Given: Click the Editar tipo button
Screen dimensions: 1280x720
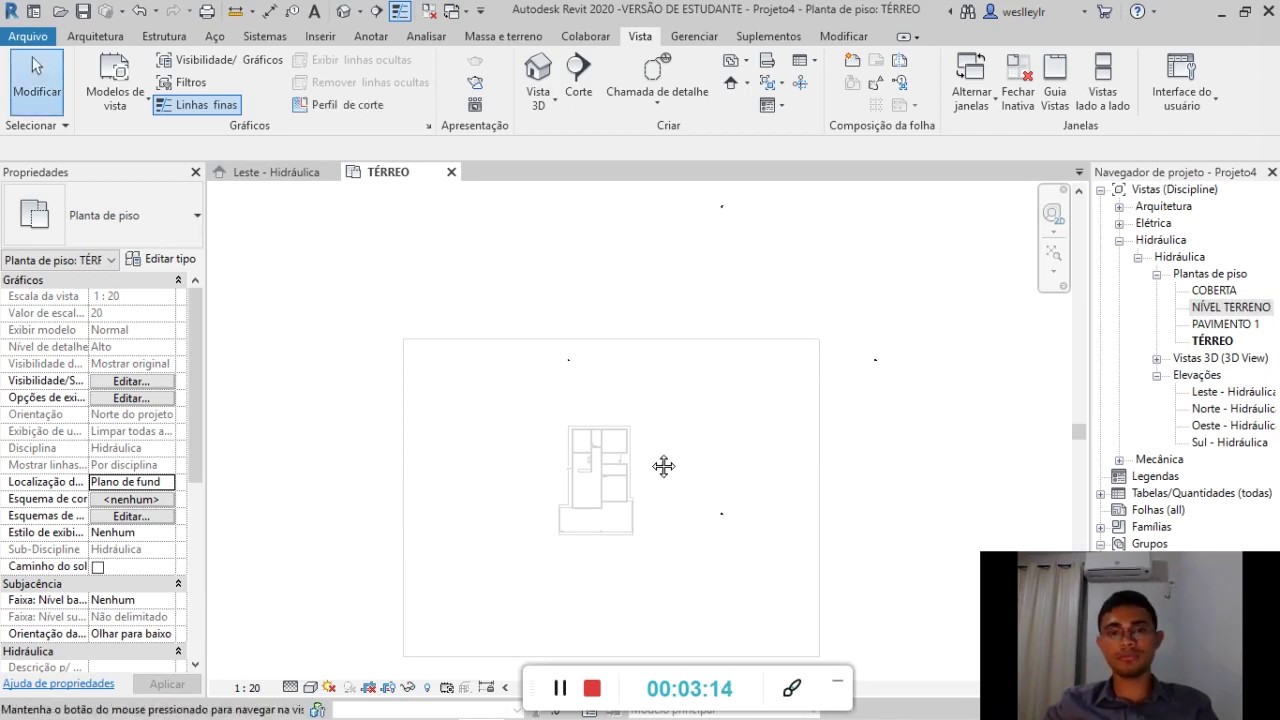Looking at the screenshot, I should (161, 259).
